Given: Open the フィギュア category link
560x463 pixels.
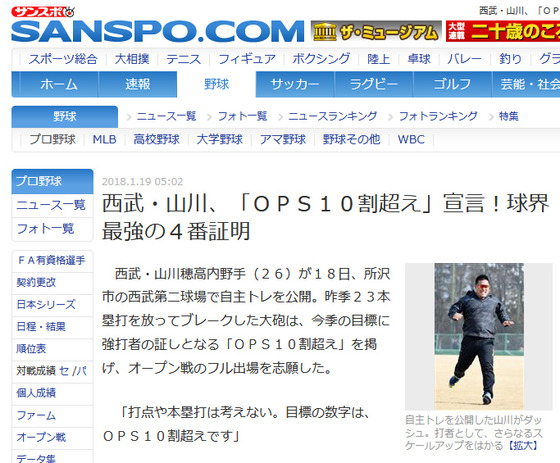Looking at the screenshot, I should coord(247,59).
